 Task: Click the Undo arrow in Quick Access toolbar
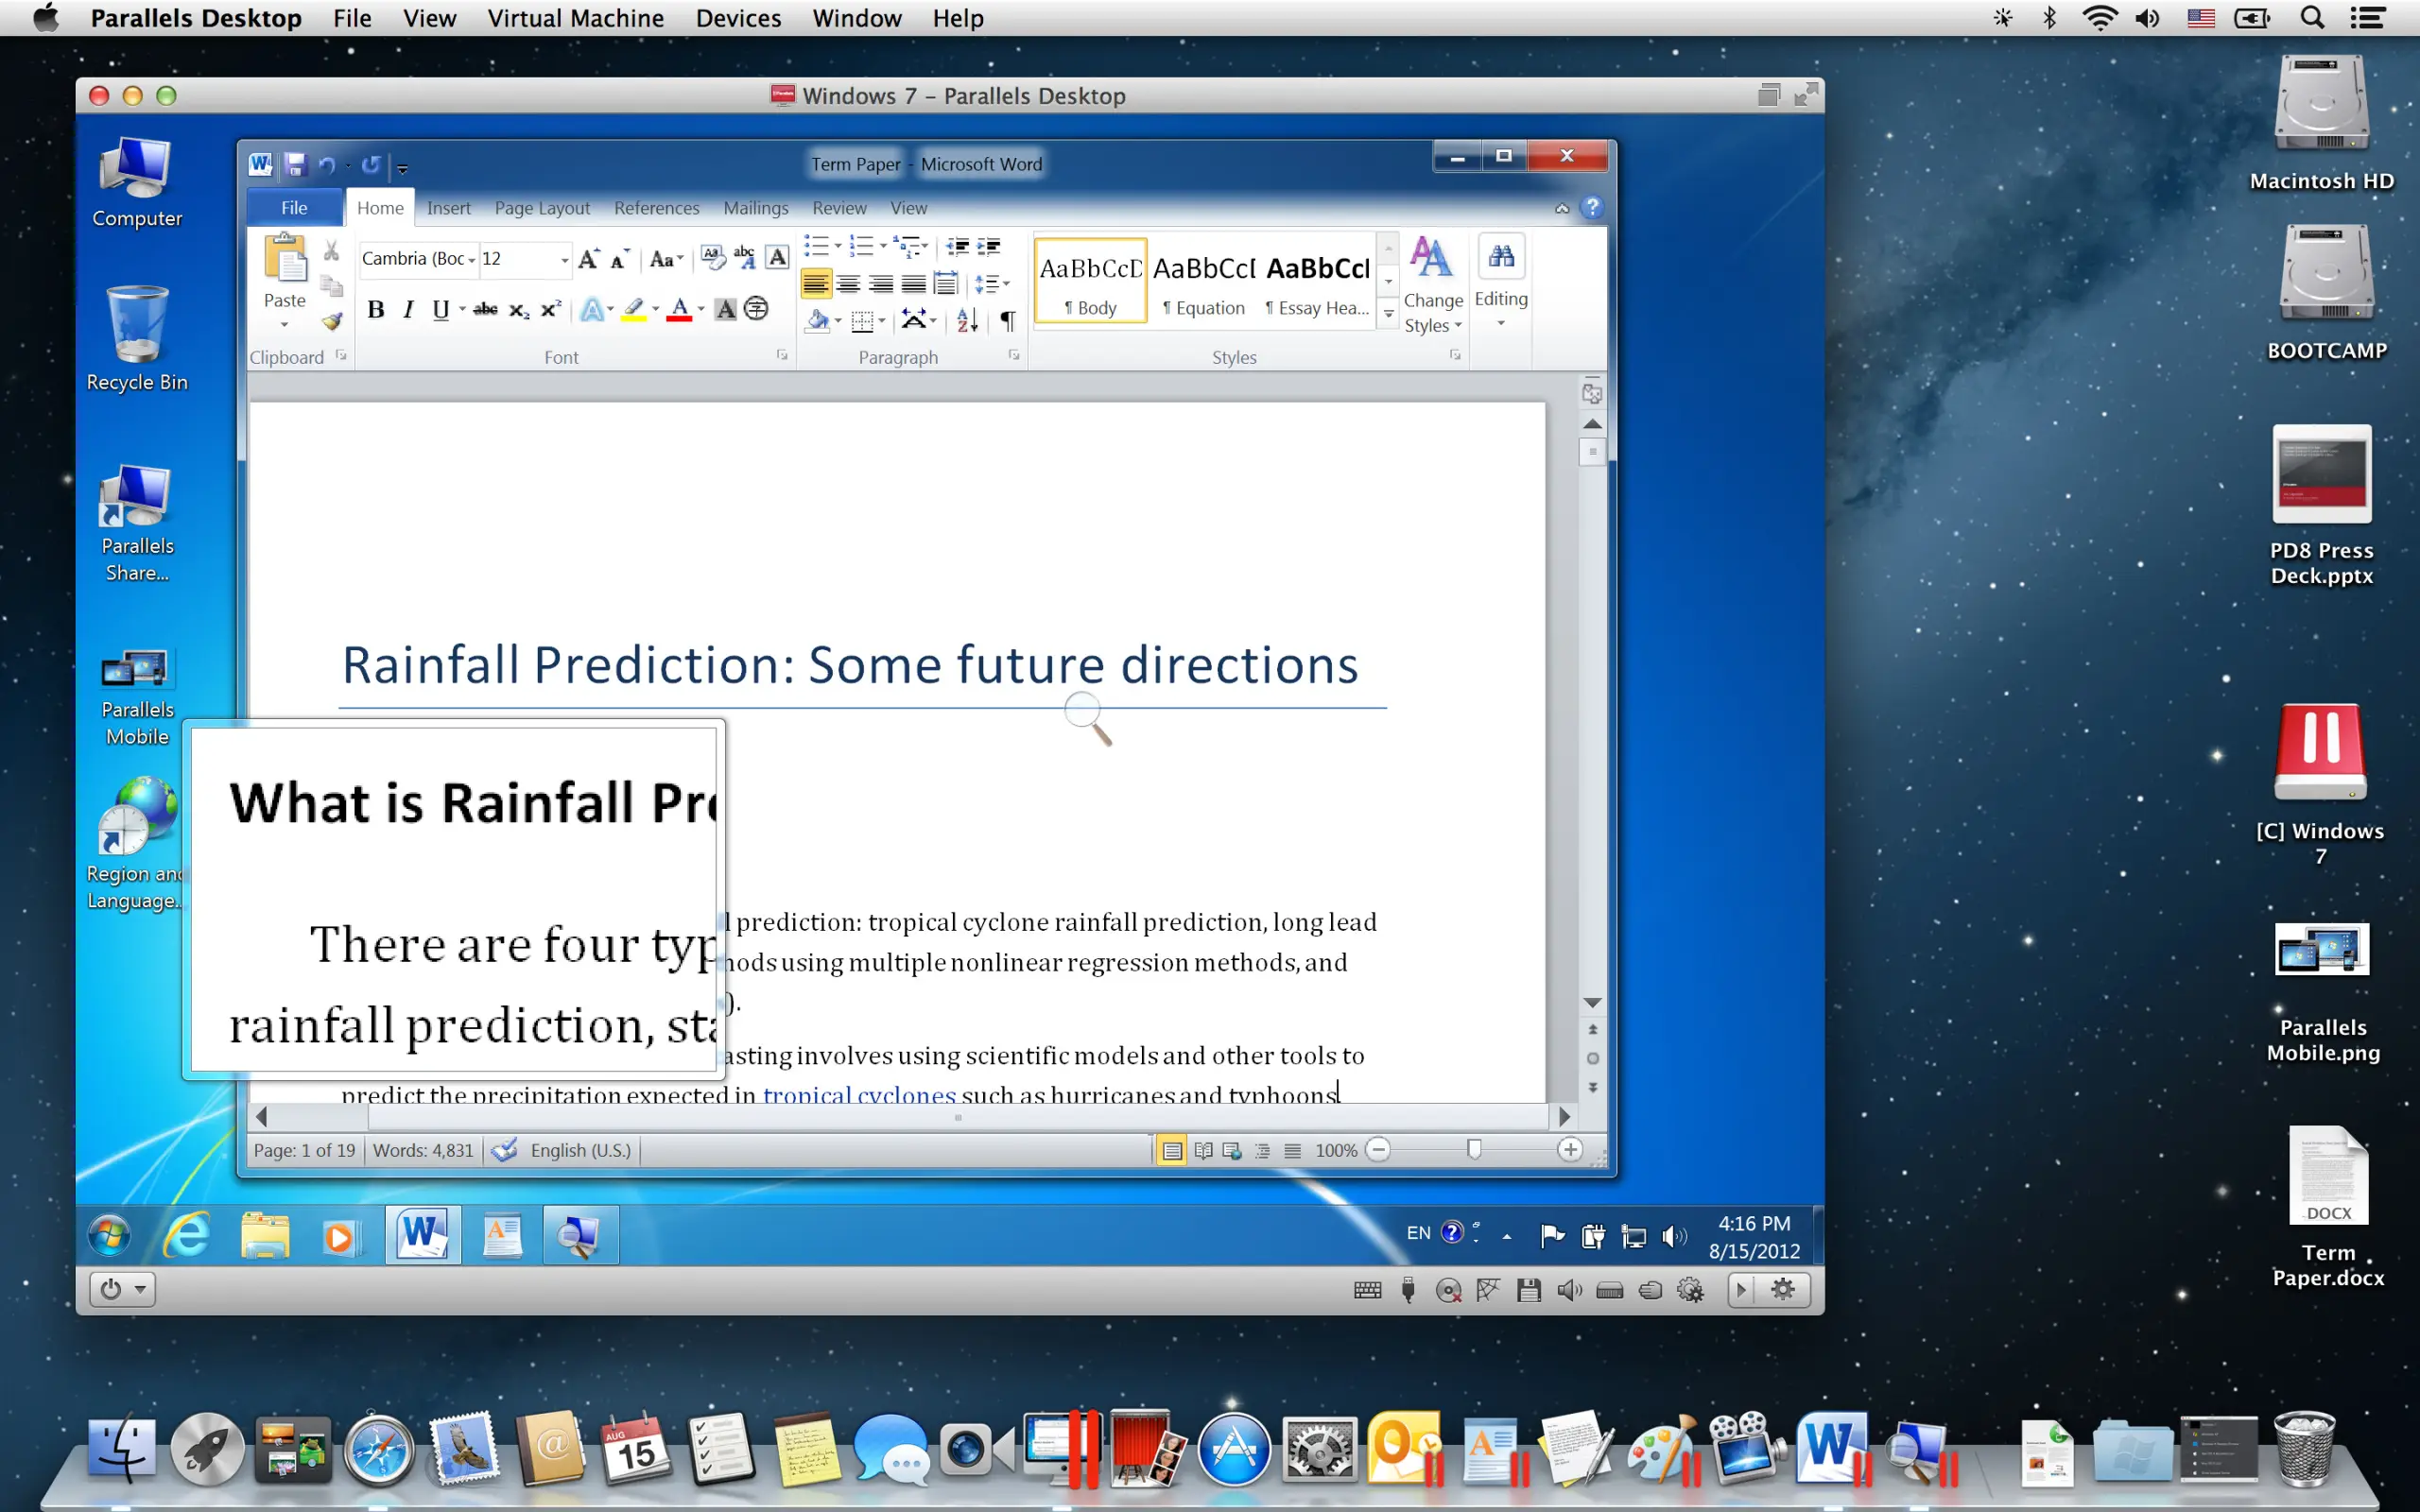tap(327, 164)
